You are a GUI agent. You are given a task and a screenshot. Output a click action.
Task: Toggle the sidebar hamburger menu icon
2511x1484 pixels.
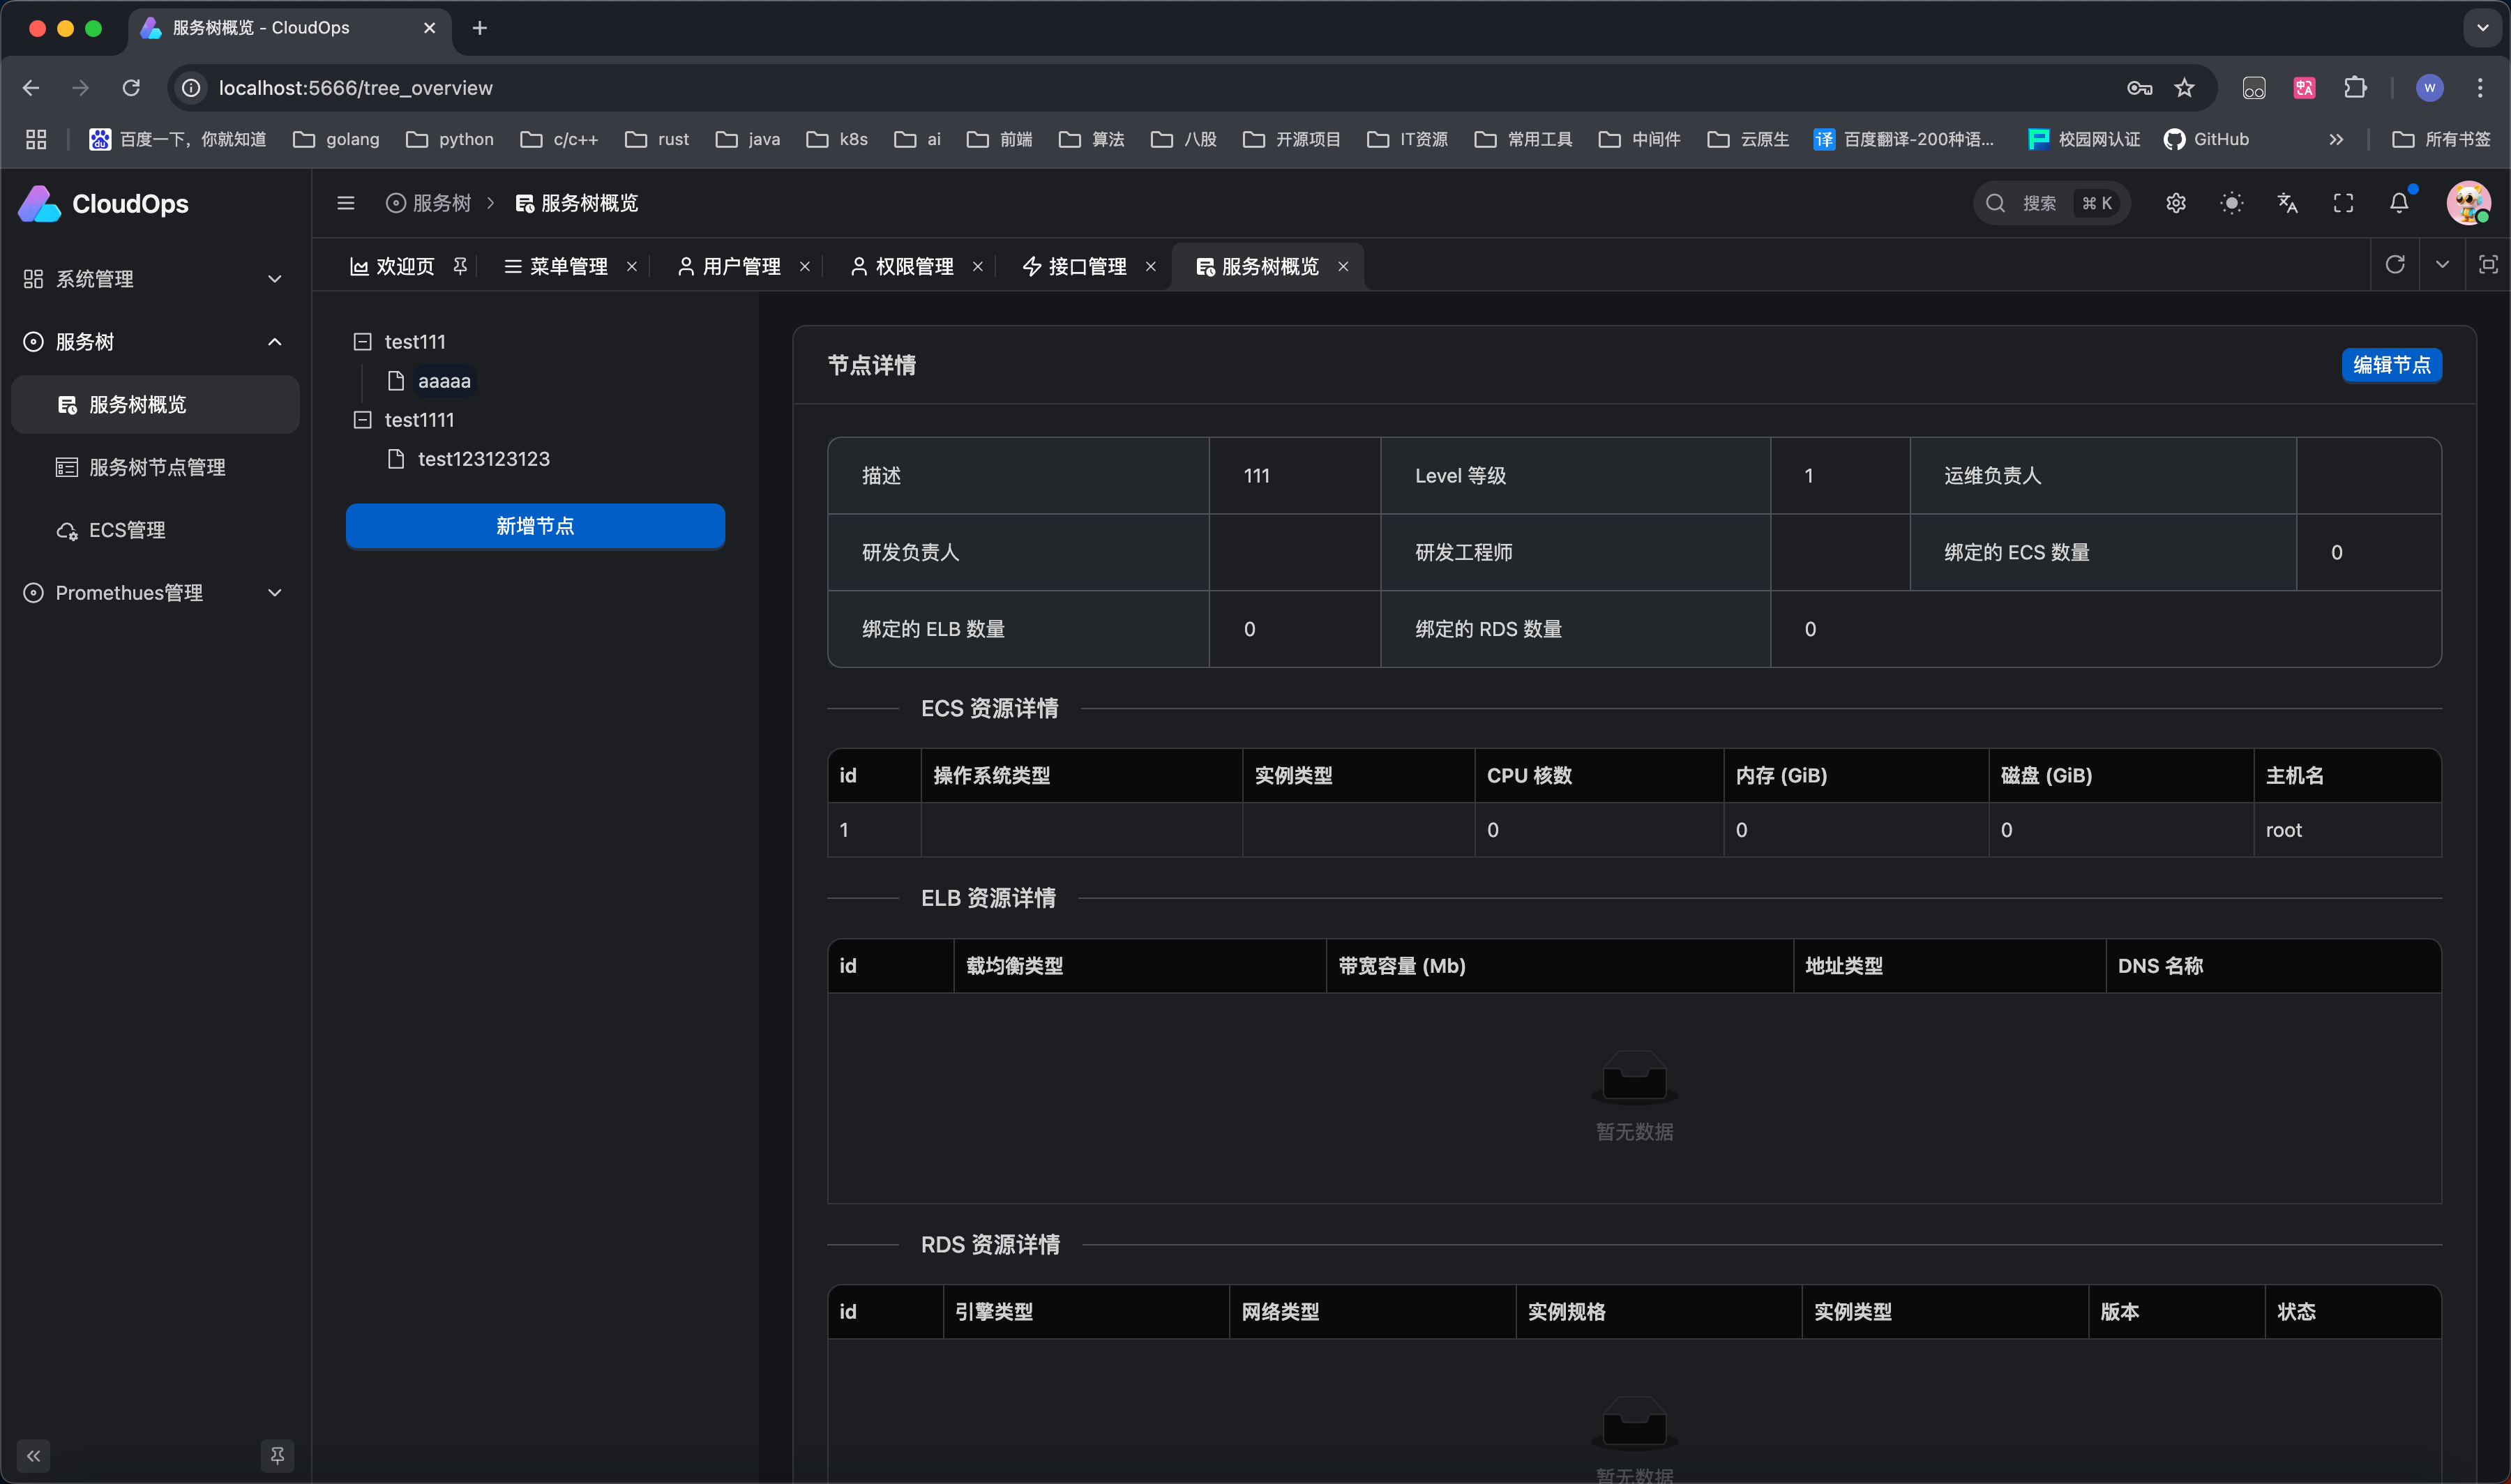pyautogui.click(x=346, y=203)
